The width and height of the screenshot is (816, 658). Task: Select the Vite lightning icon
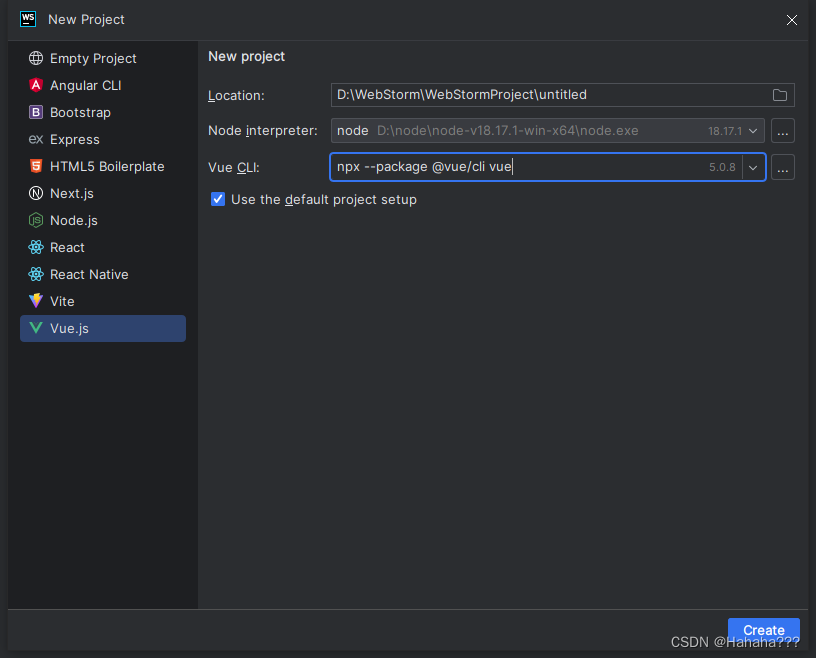tap(36, 301)
